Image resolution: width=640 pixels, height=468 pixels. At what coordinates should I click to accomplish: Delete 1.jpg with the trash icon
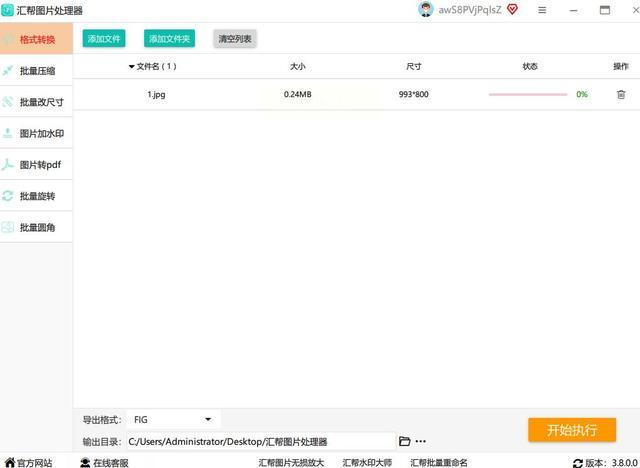coord(621,95)
